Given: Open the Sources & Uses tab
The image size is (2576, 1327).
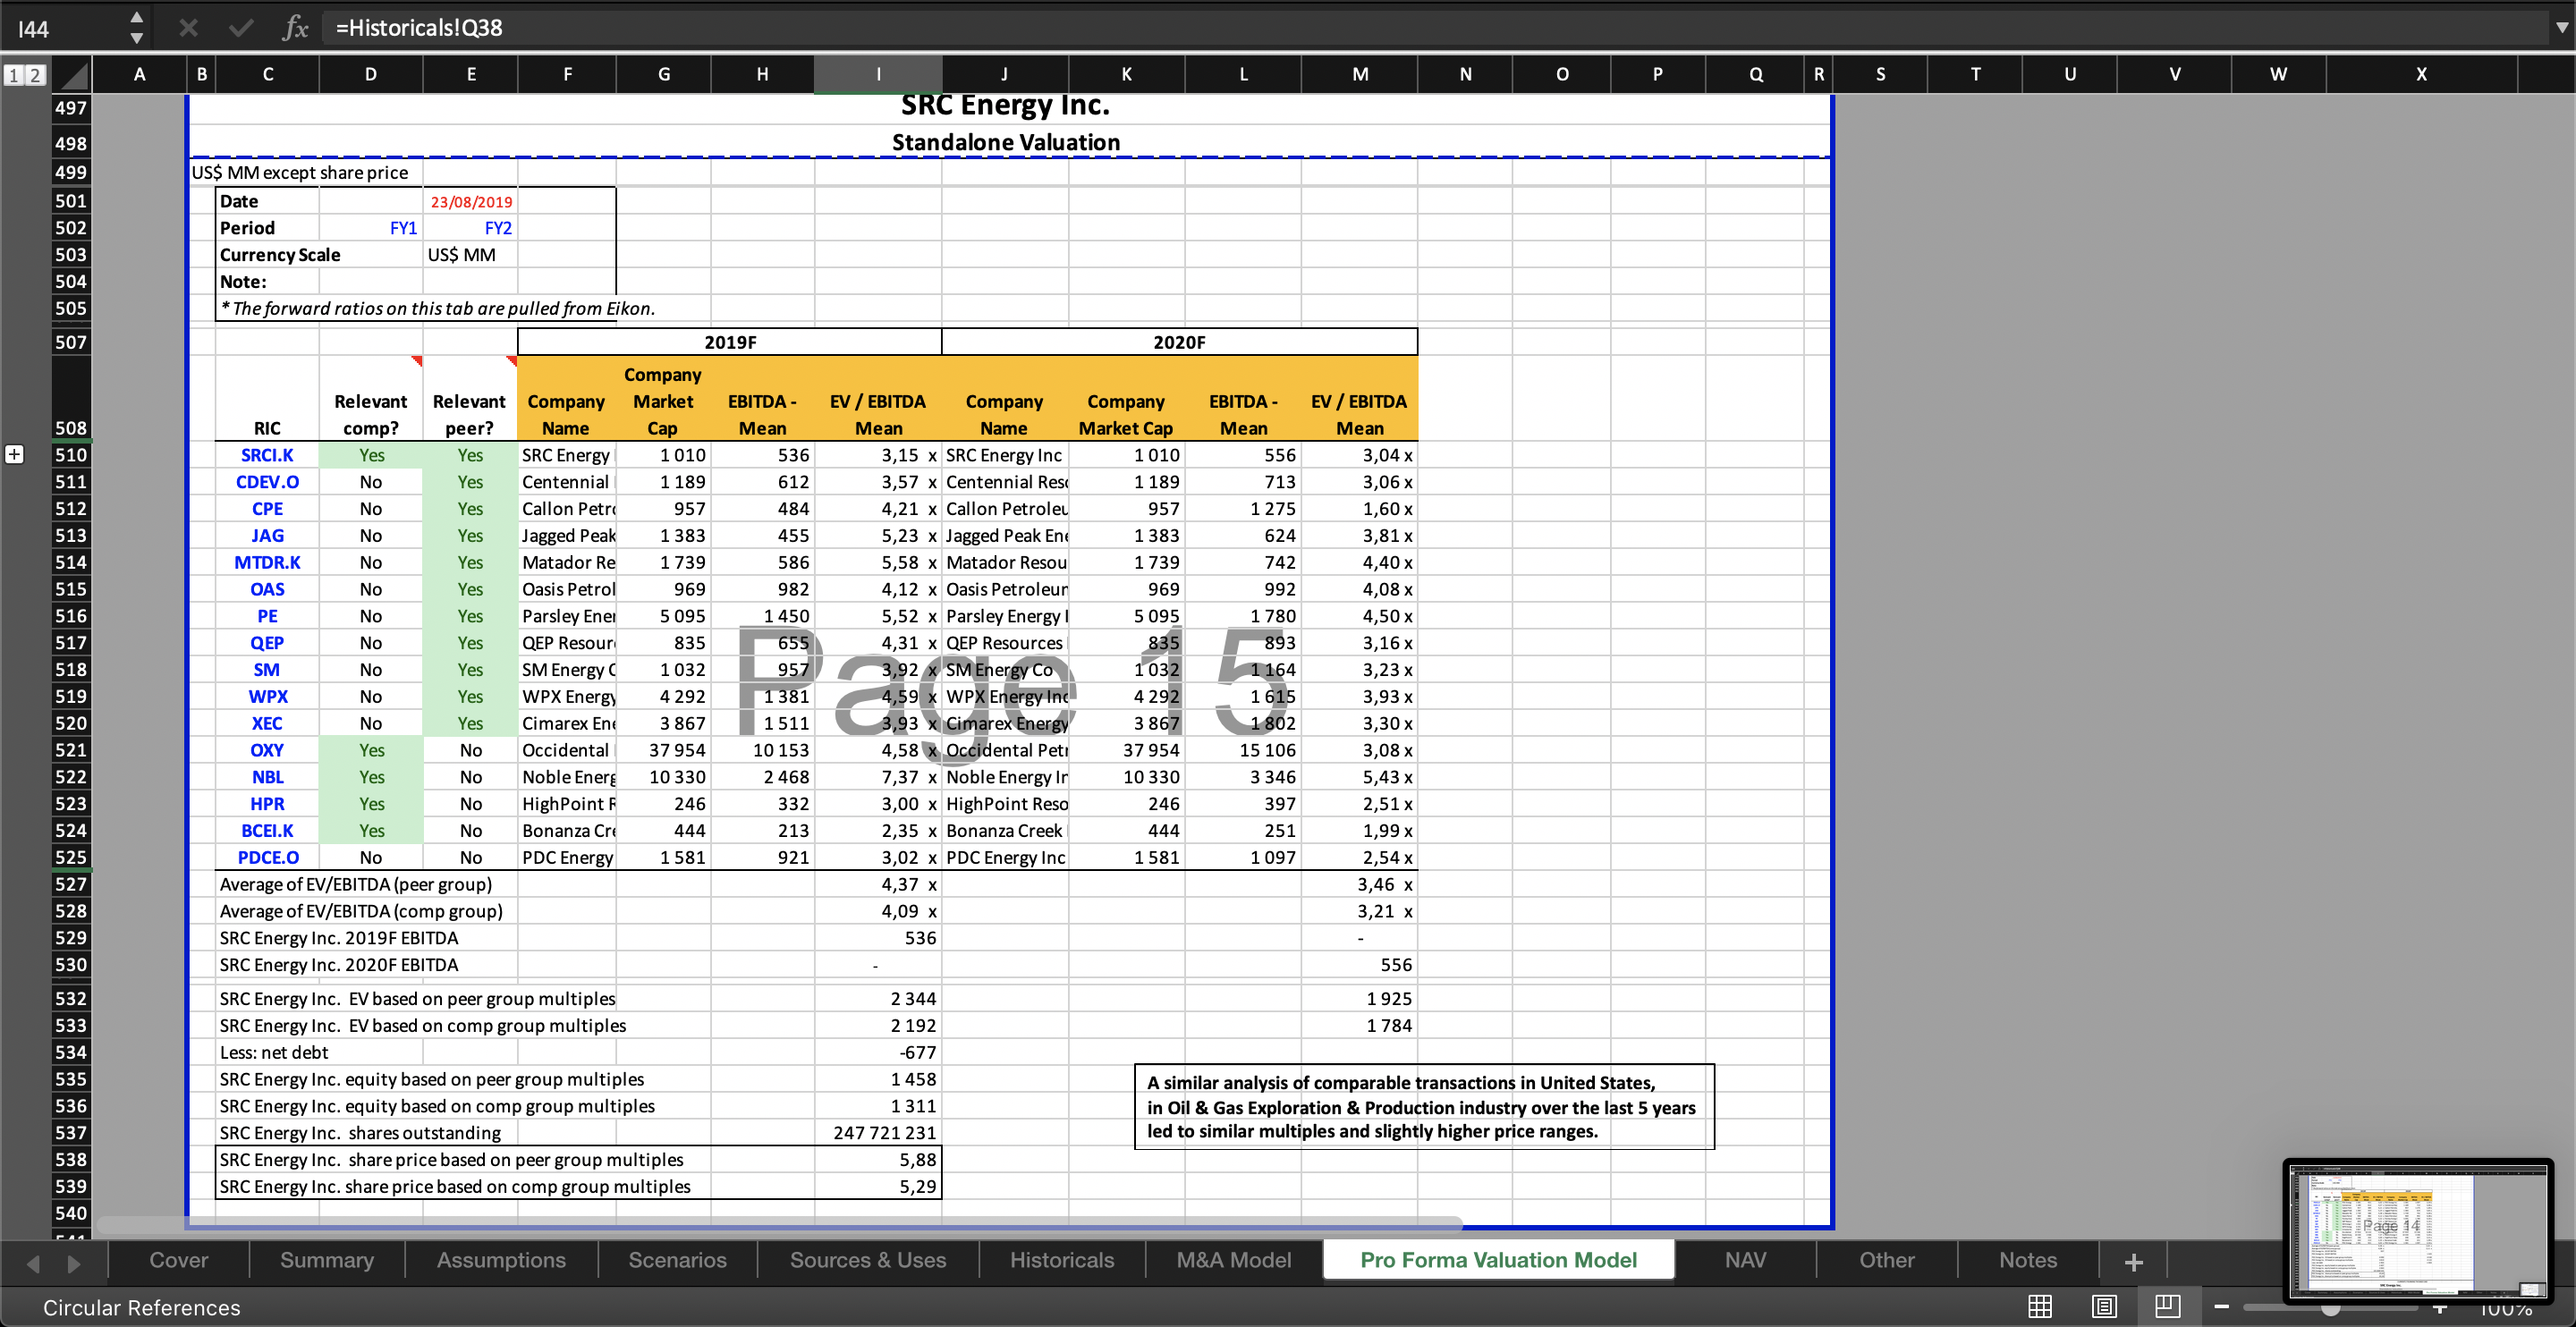Looking at the screenshot, I should click(x=868, y=1260).
